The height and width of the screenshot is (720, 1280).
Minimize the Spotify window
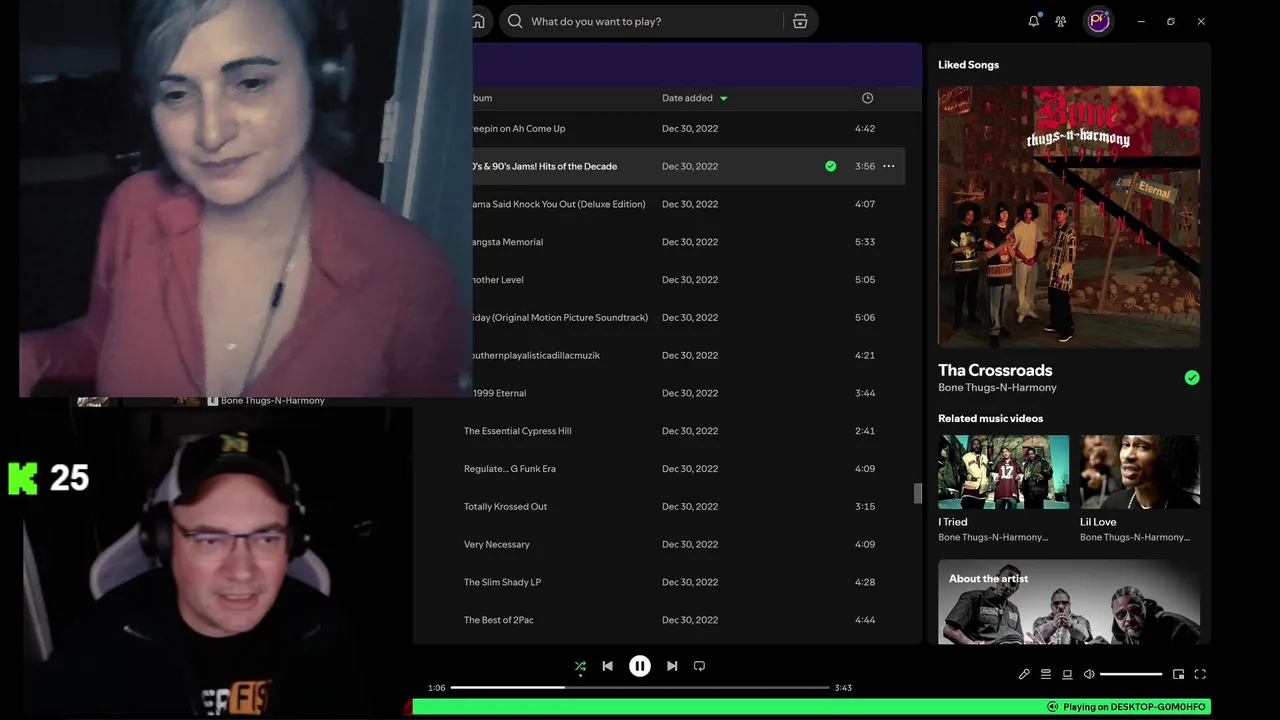pos(1141,21)
